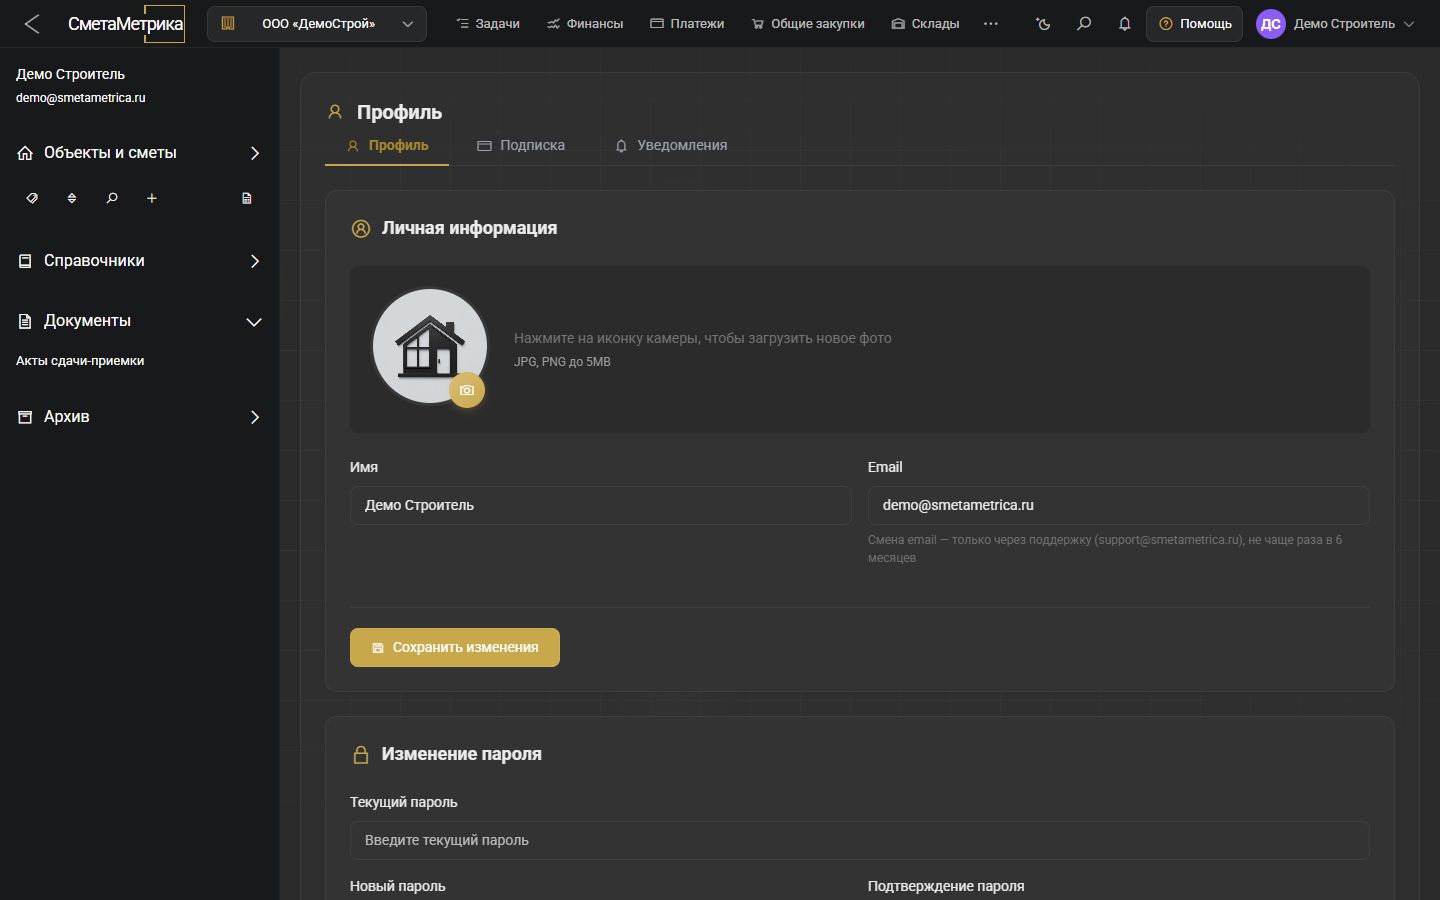Expand the Объекты и сметы section chevron
Image resolution: width=1440 pixels, height=900 pixels.
pos(255,153)
